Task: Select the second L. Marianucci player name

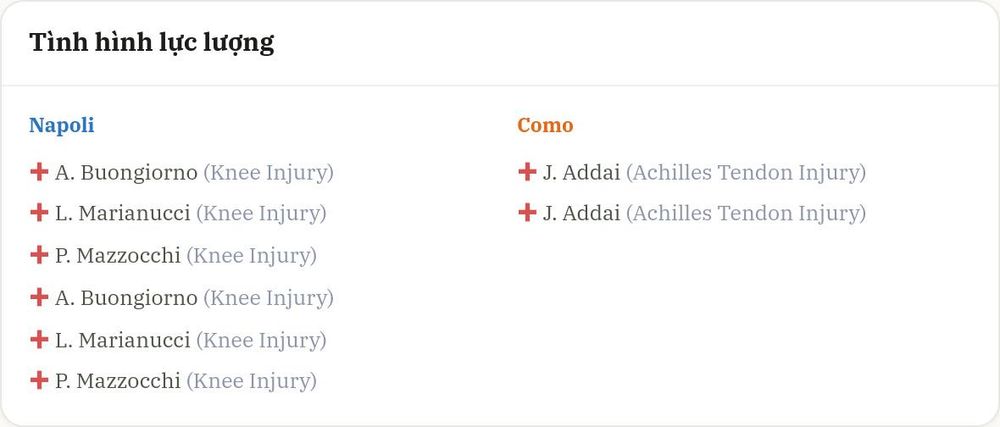Action: (122, 340)
